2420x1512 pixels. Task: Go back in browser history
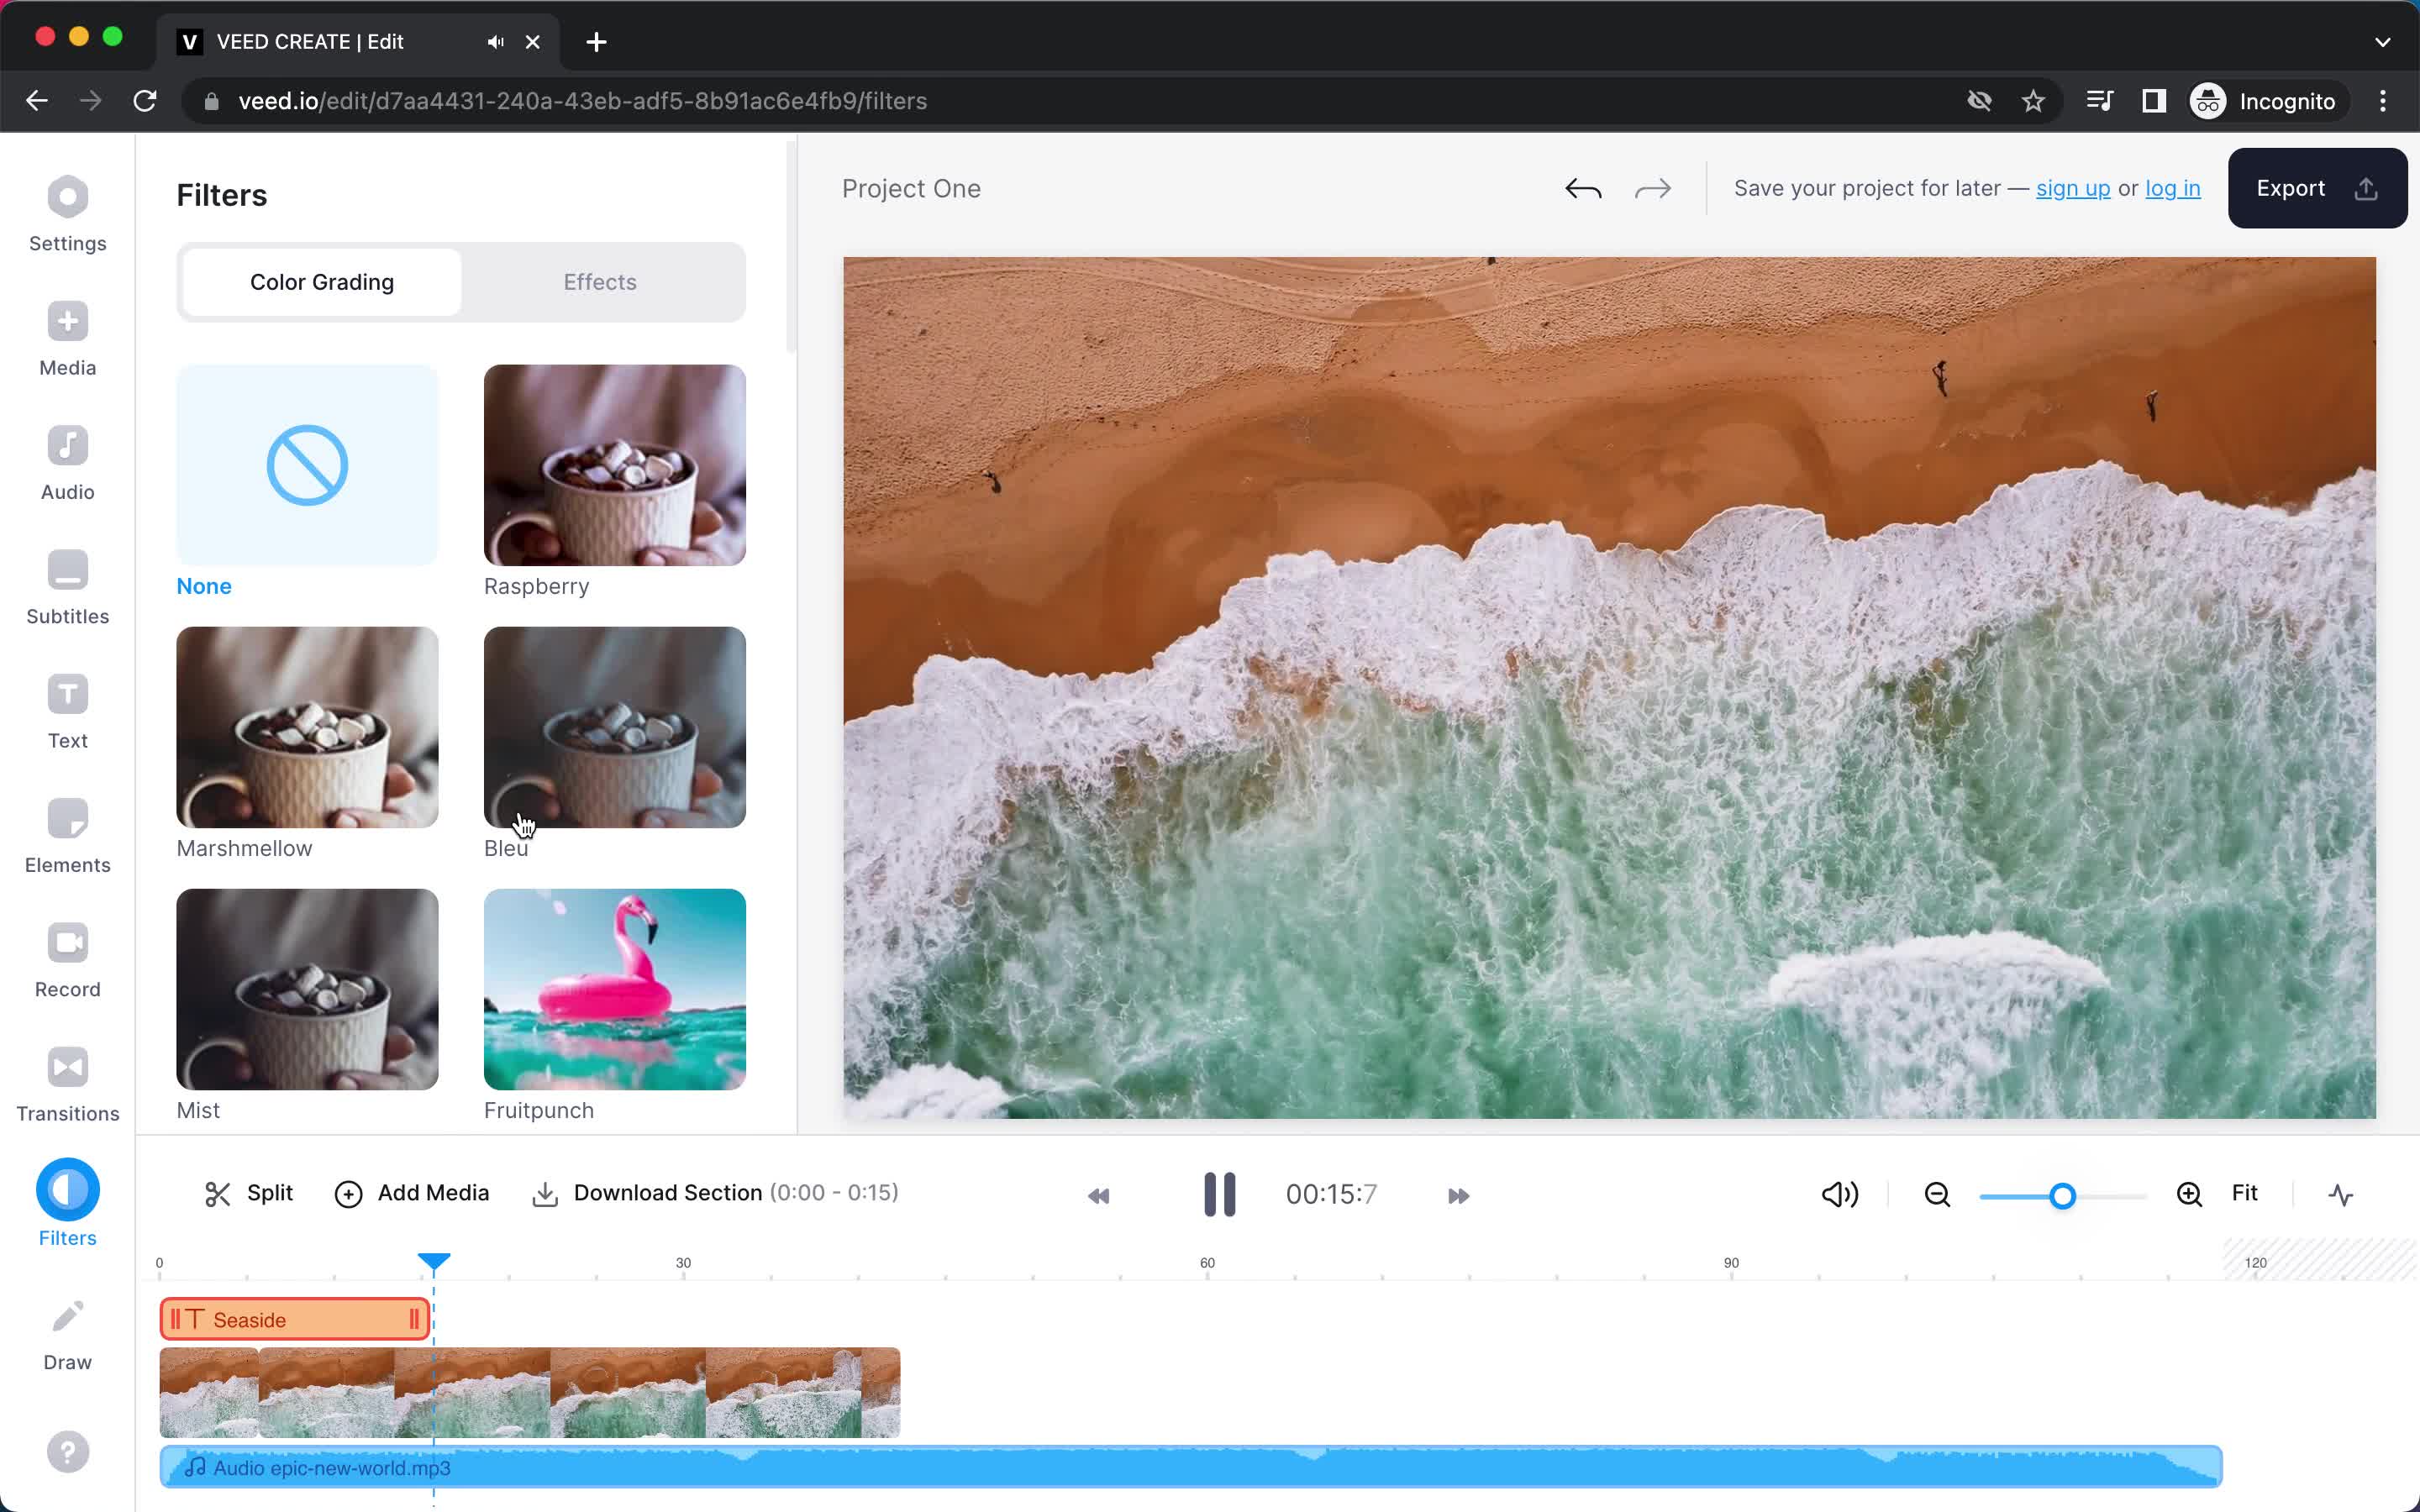37,101
